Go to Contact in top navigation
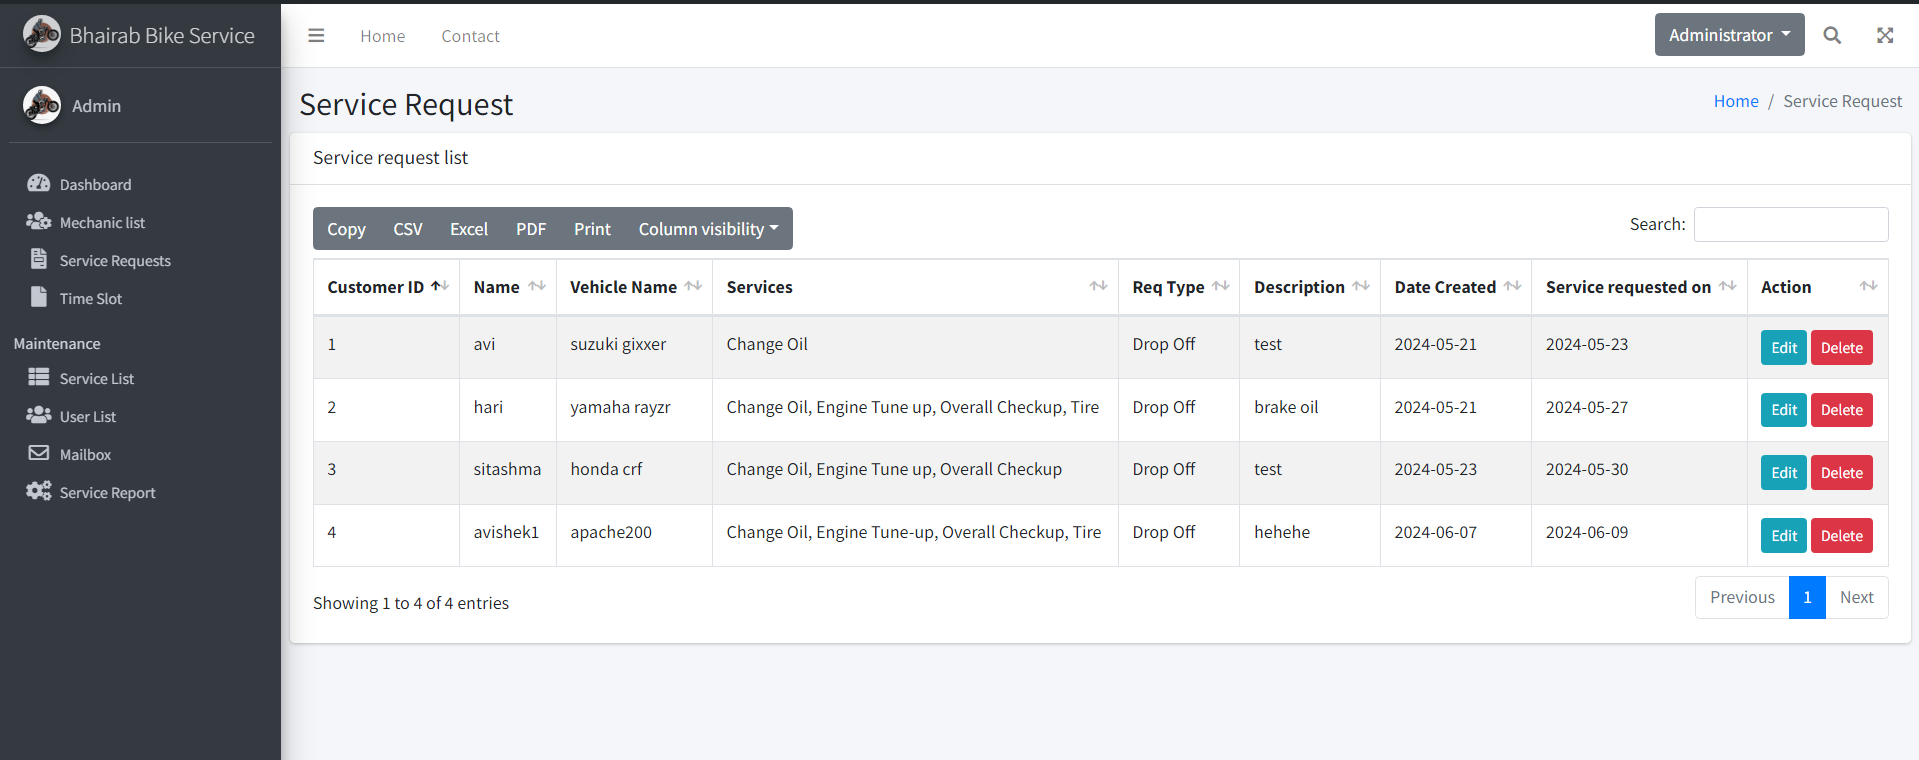1919x760 pixels. coord(470,36)
